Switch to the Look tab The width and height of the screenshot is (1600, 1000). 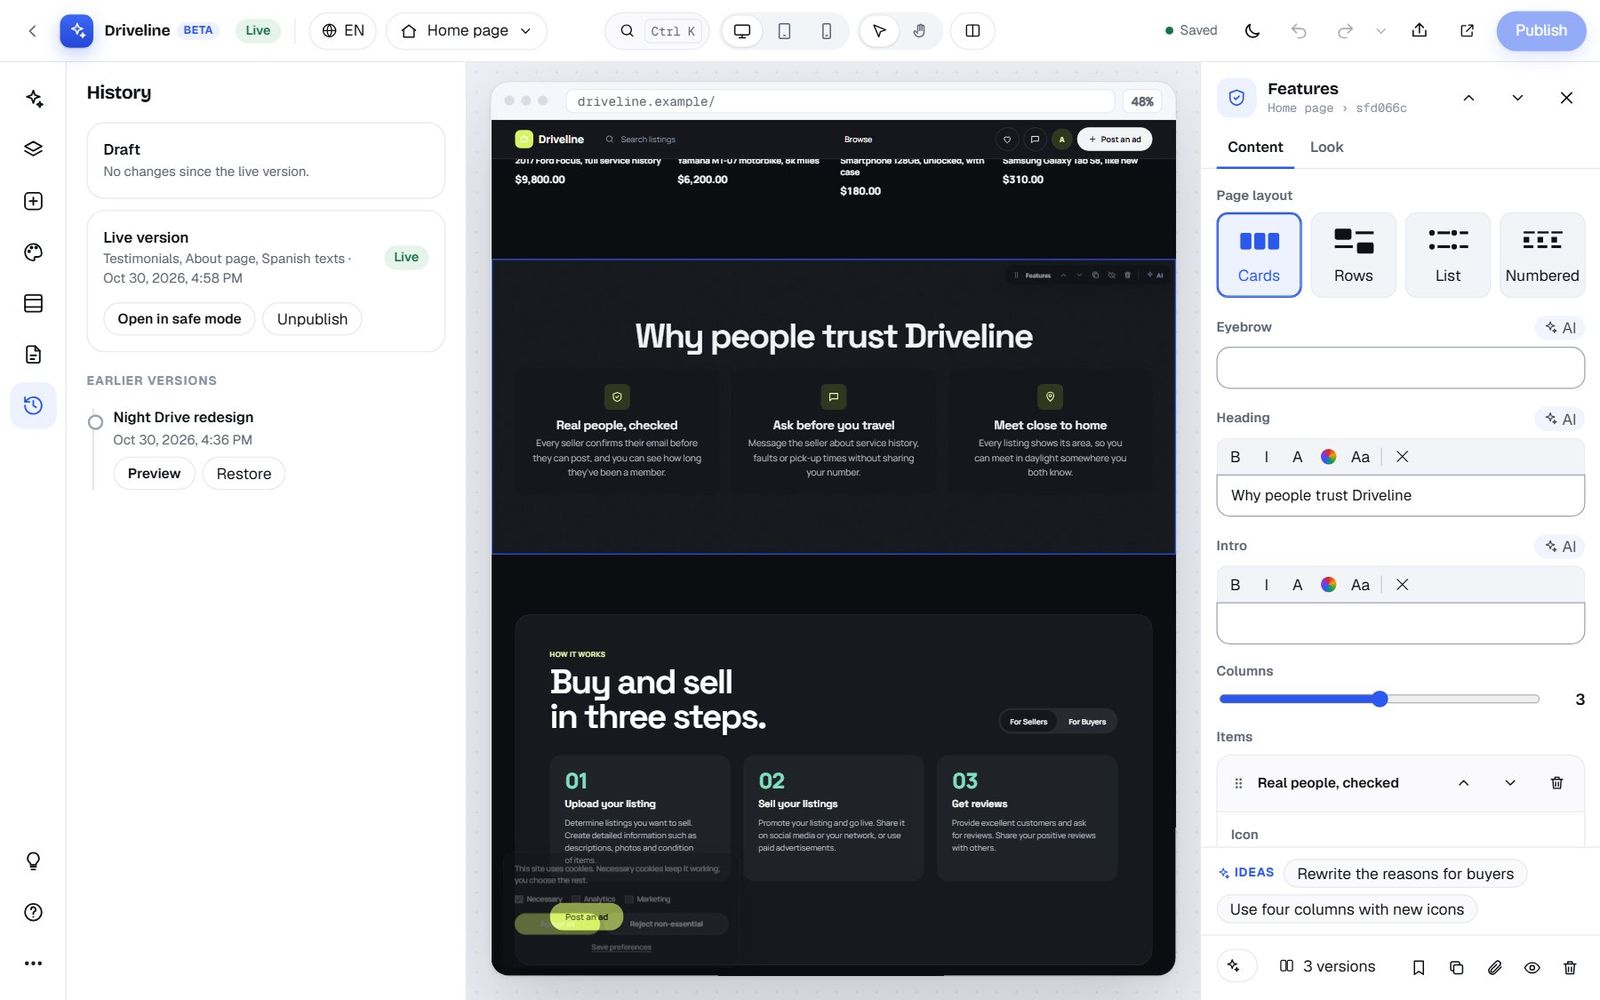1327,147
